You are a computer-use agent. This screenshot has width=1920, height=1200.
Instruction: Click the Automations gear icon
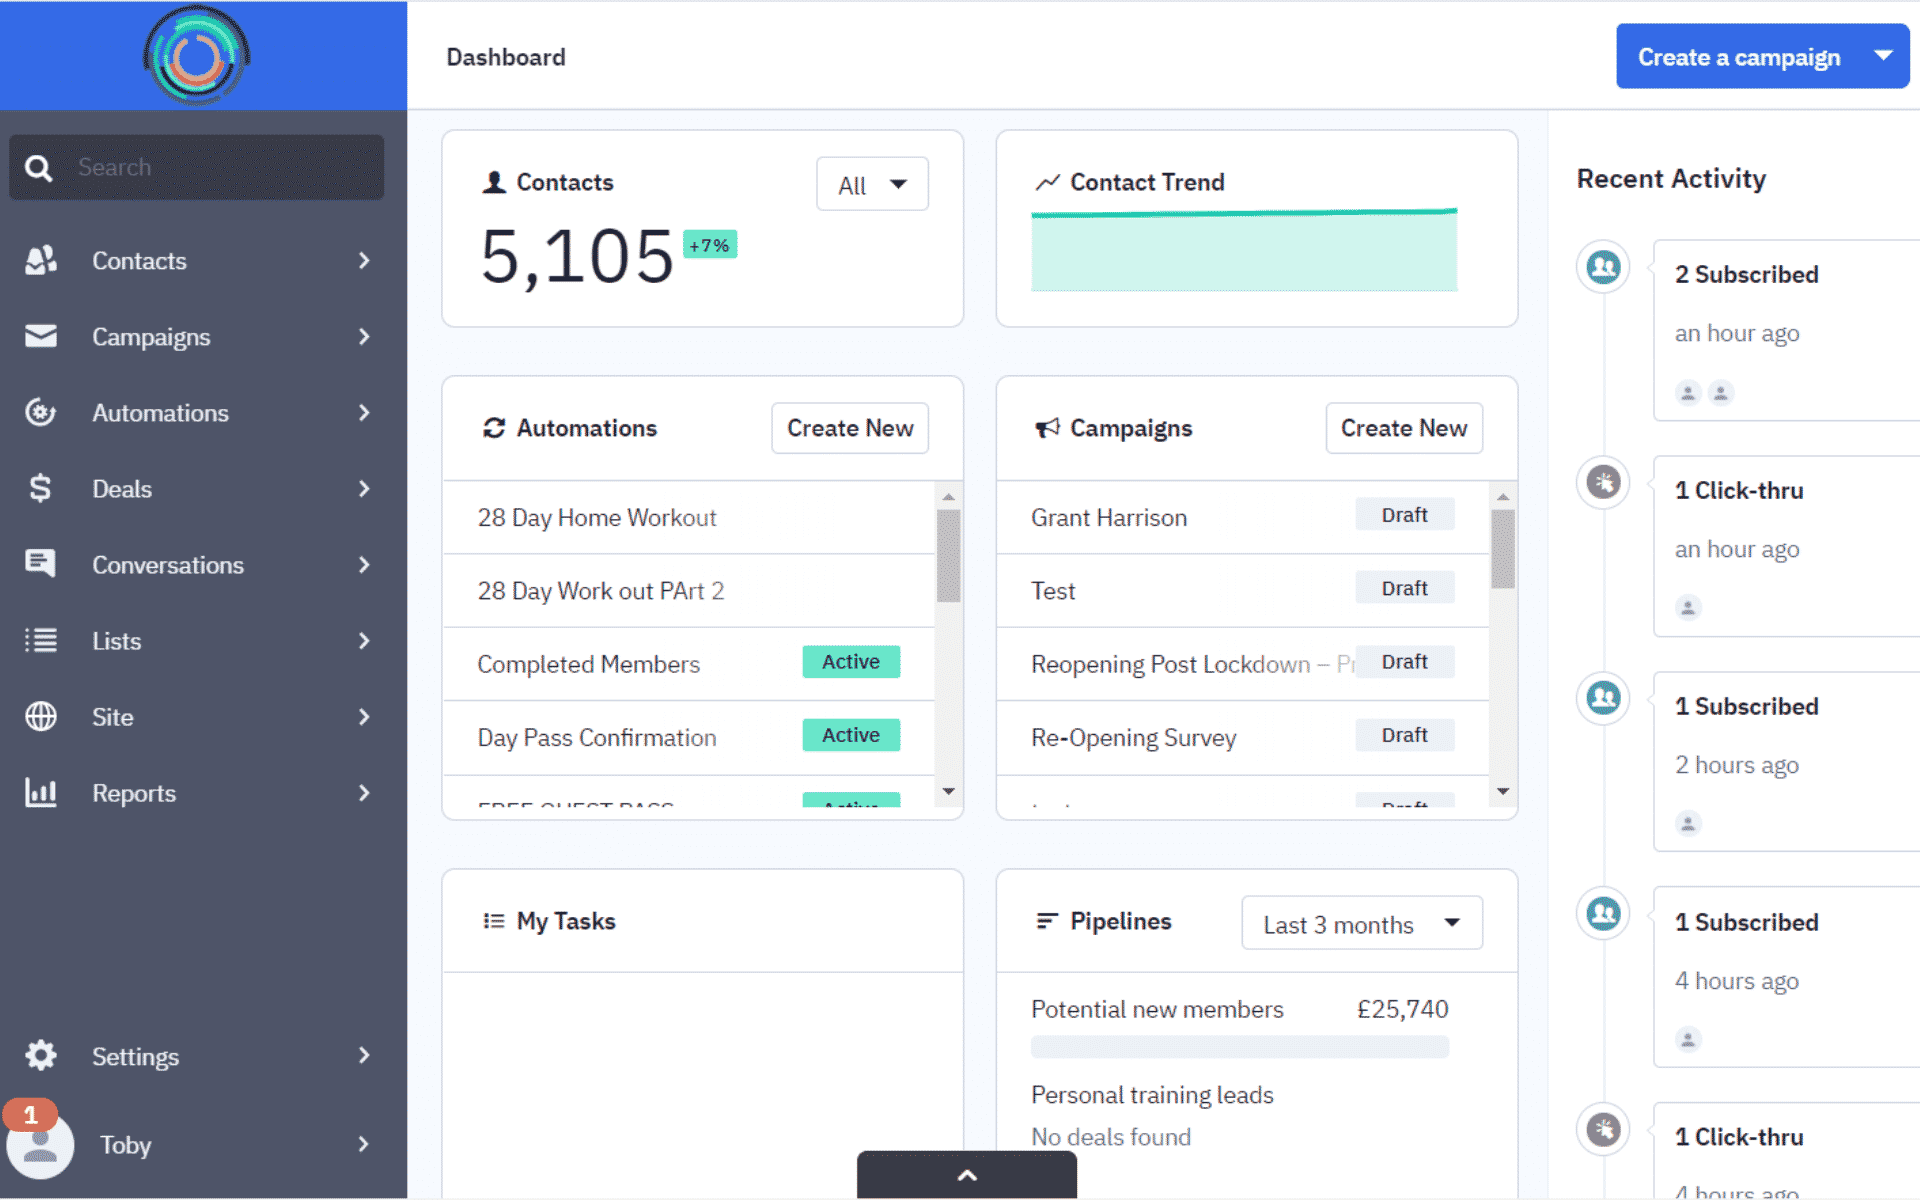[x=40, y=413]
